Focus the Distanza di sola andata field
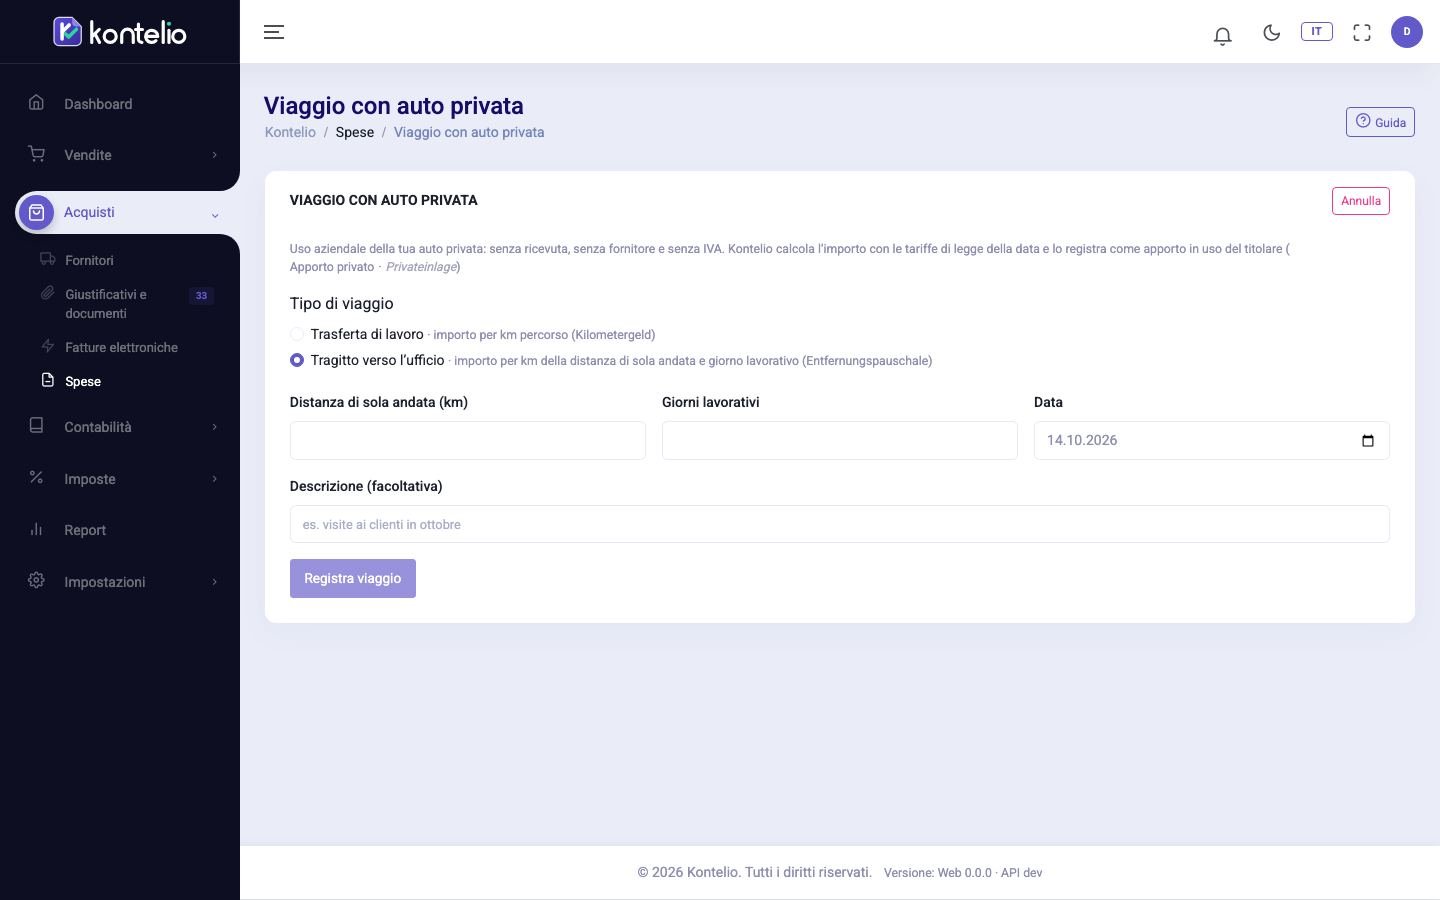 [x=468, y=441]
